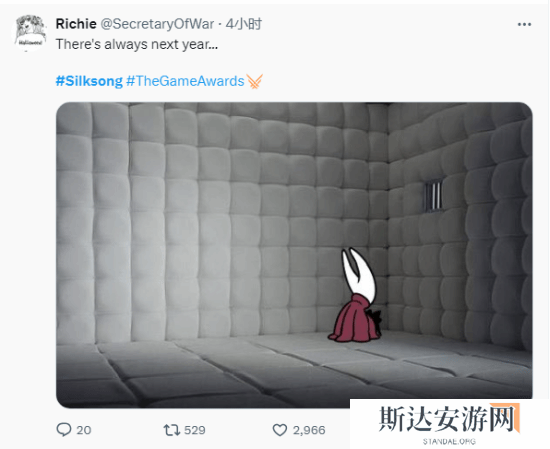The image size is (550, 449).
Task: View the 529 retweets count
Action: pos(195,430)
